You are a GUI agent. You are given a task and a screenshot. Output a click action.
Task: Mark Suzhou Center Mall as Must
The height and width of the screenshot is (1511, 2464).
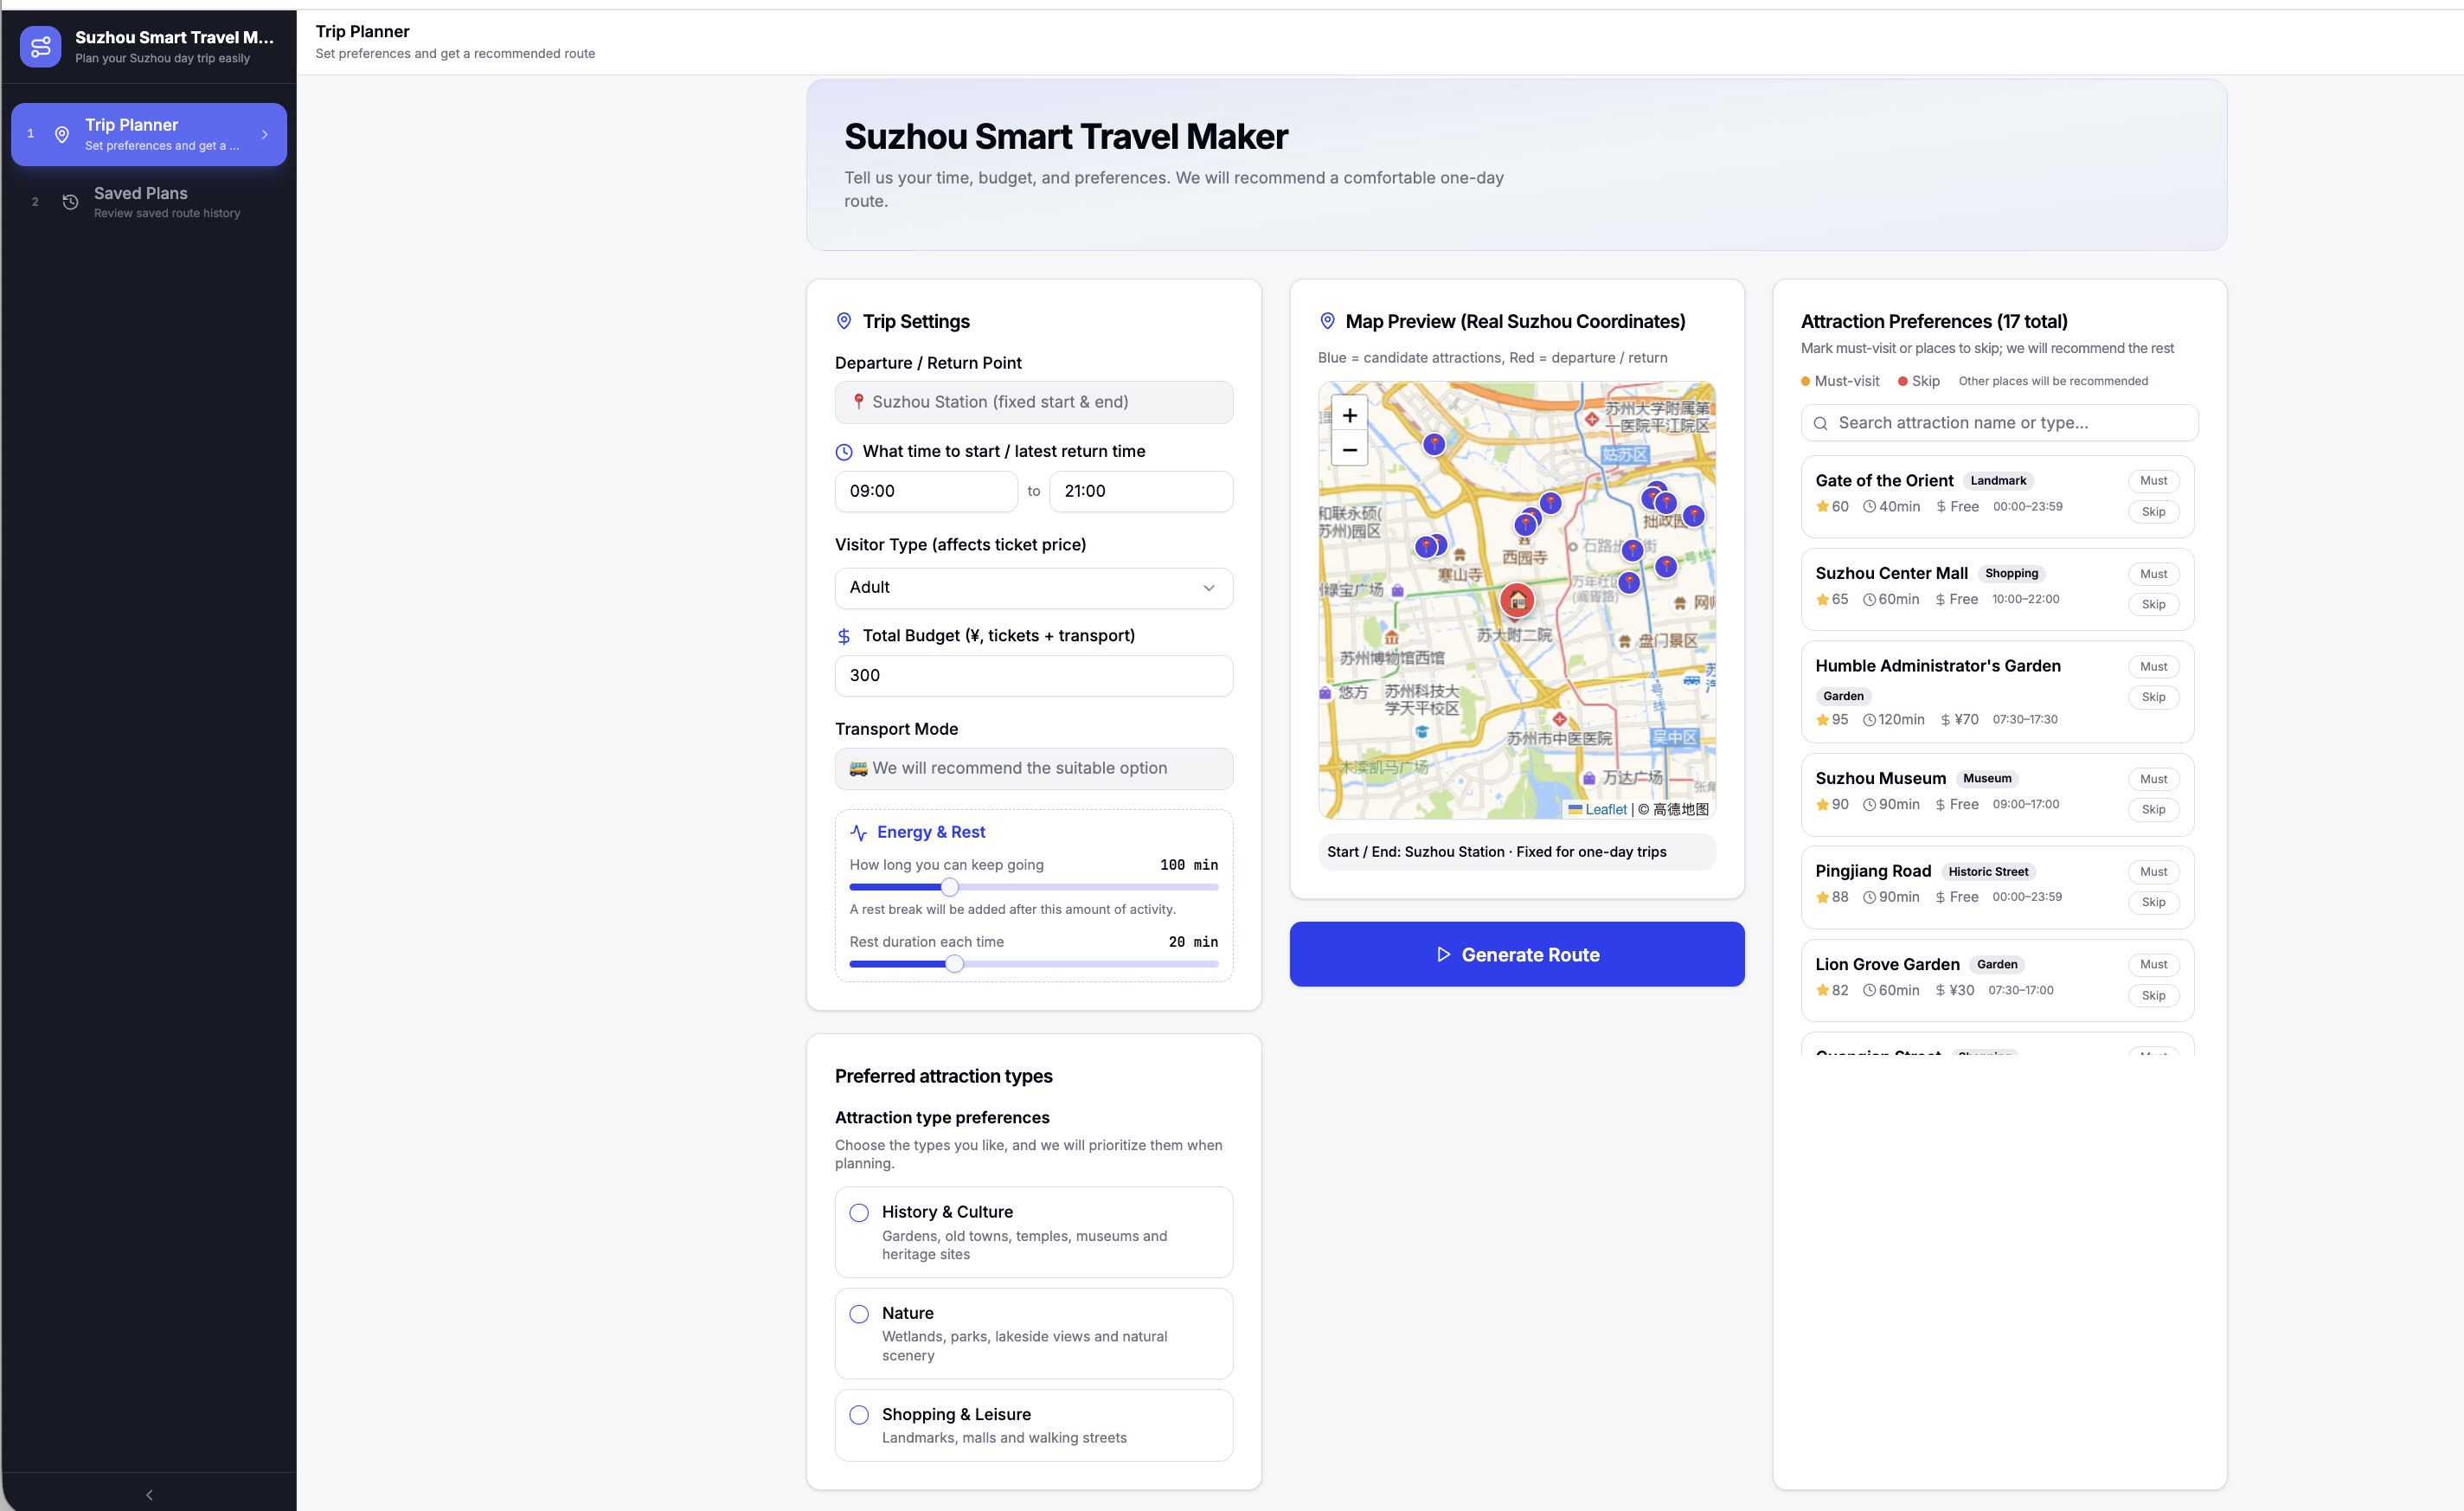pos(2153,574)
